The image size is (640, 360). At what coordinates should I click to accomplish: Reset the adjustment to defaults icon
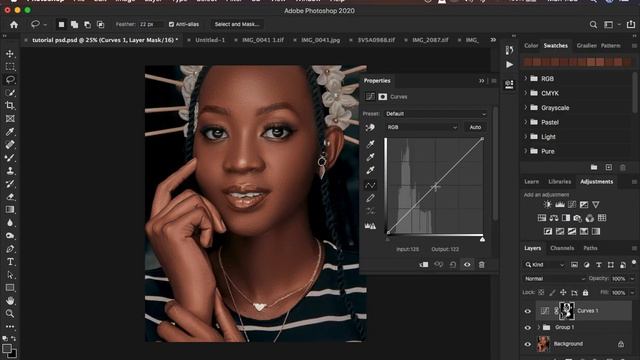coord(453,264)
